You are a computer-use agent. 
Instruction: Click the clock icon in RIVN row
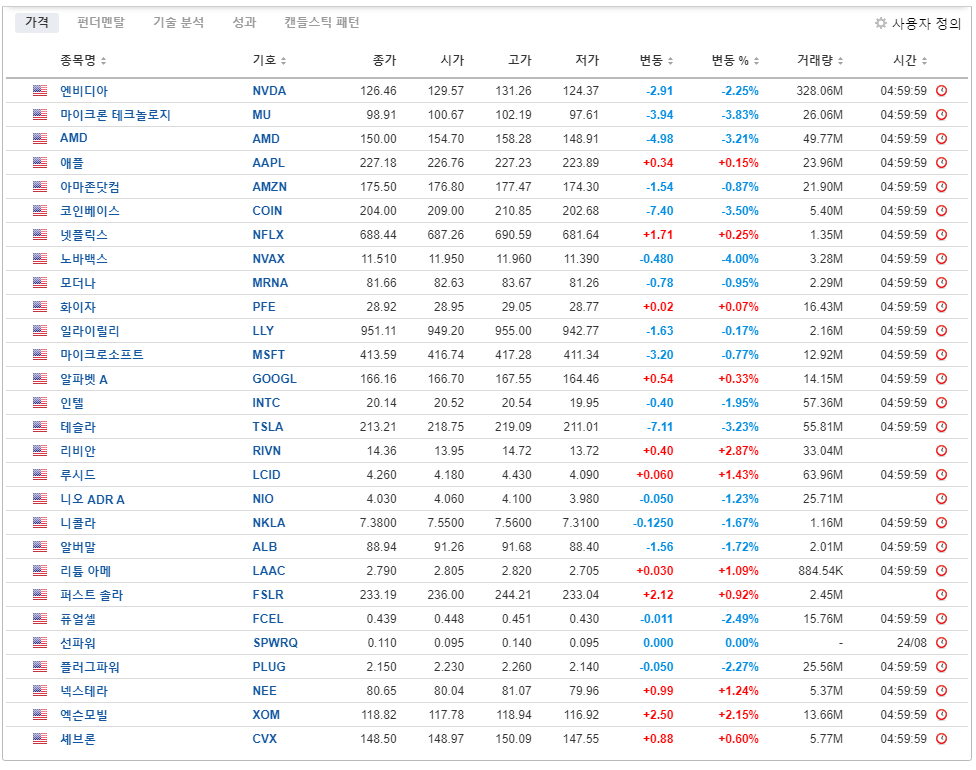942,451
